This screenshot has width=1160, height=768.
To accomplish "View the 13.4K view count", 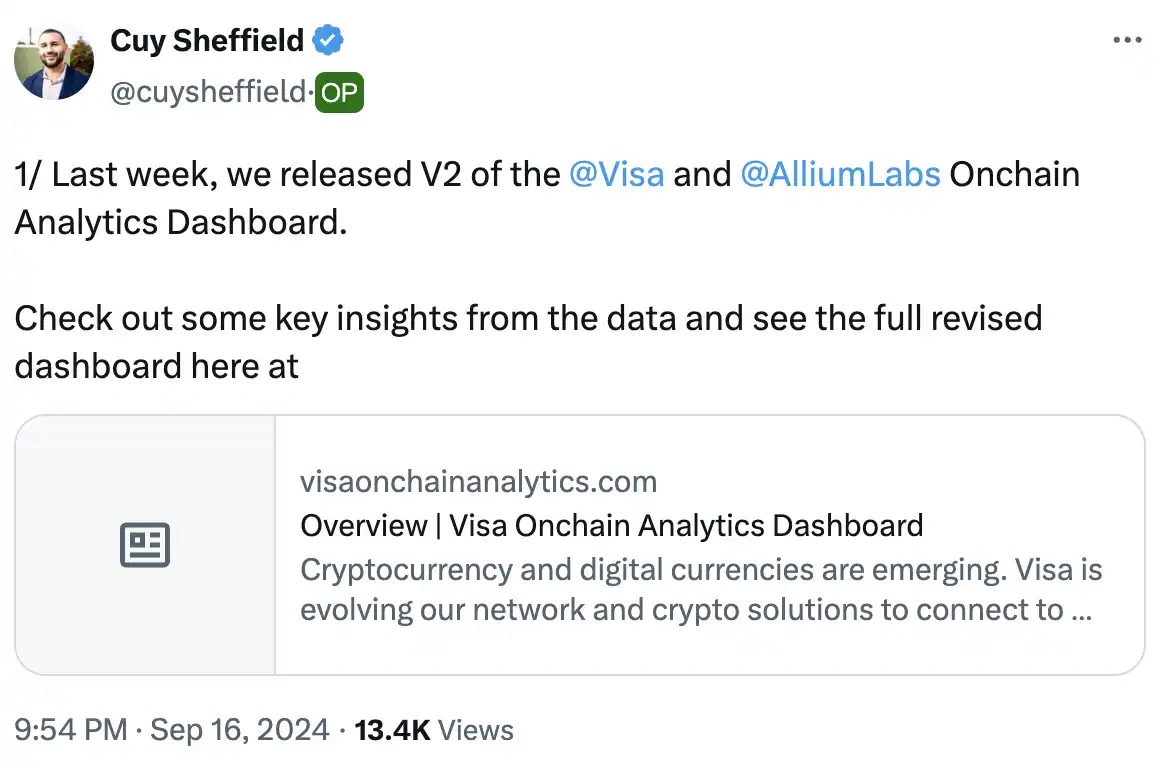I will point(392,730).
